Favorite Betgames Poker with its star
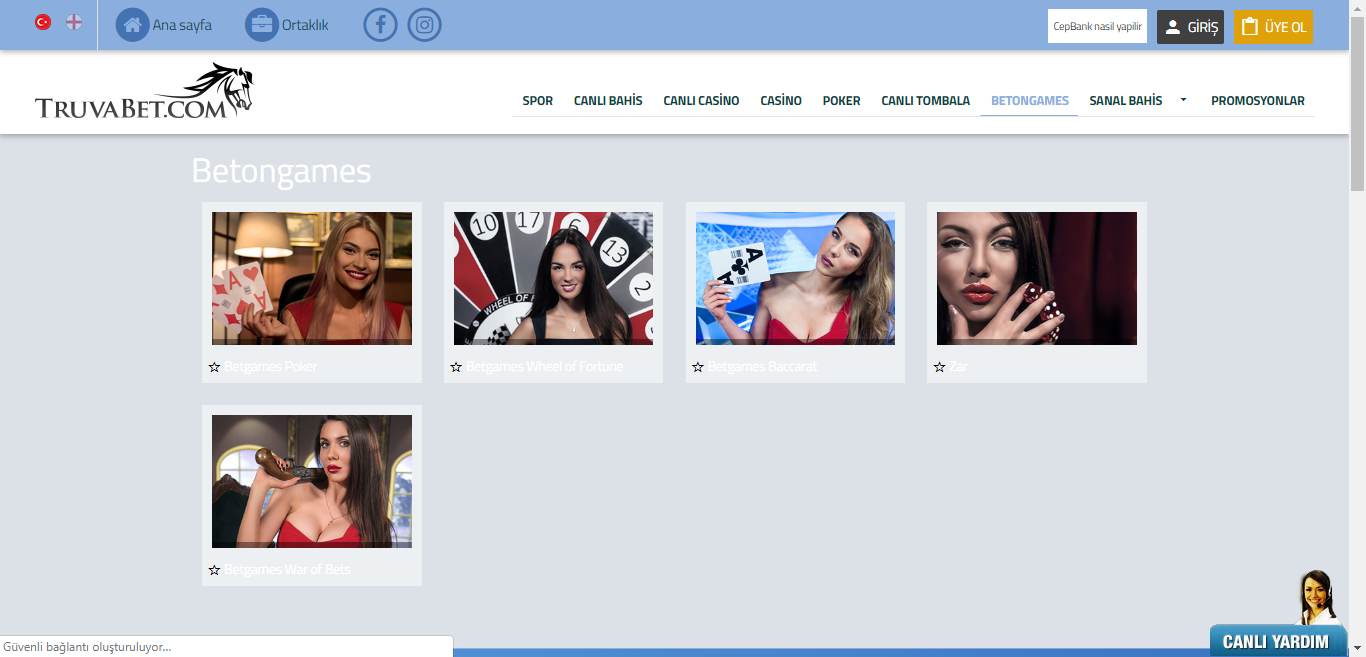This screenshot has height=657, width=1366. pyautogui.click(x=214, y=367)
